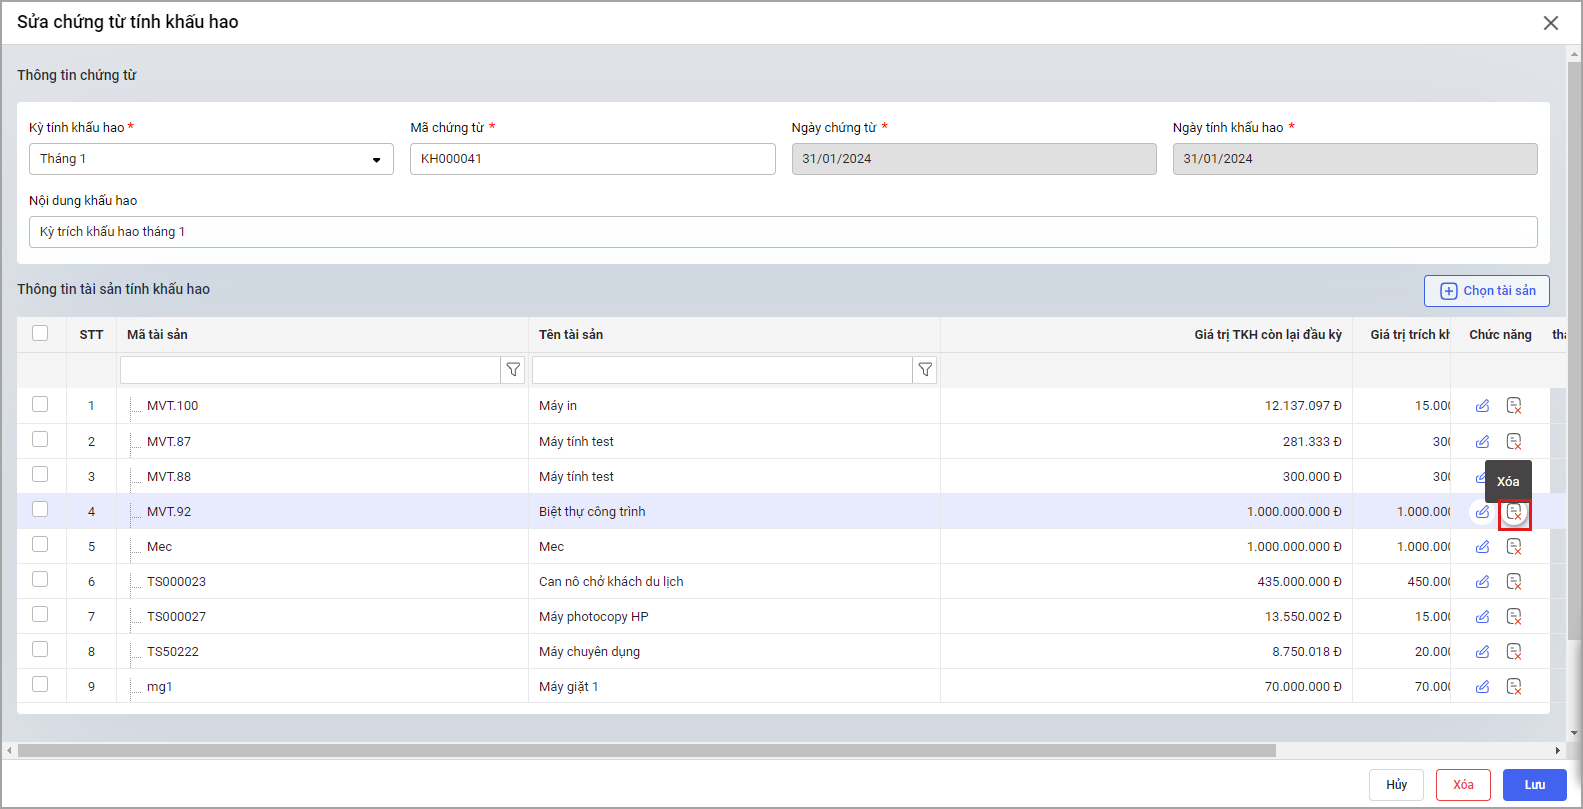This screenshot has width=1583, height=809.
Task: Click the Chọn tài sản button
Action: (x=1486, y=291)
